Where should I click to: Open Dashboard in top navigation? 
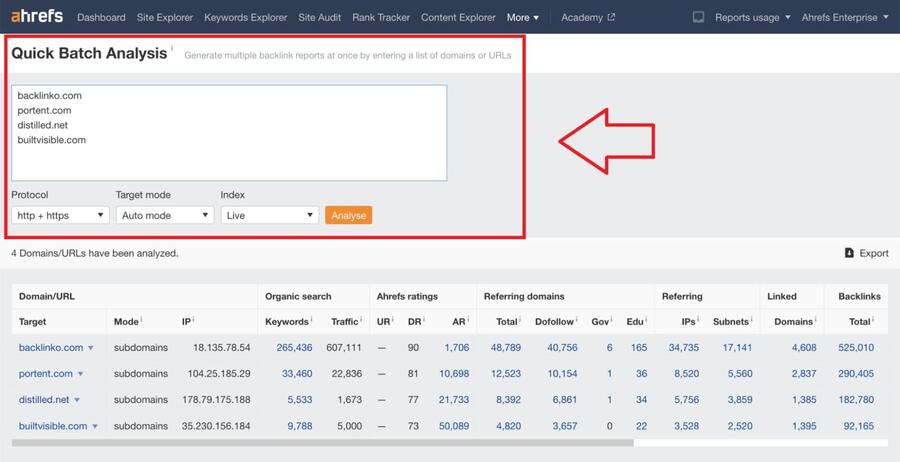point(101,17)
